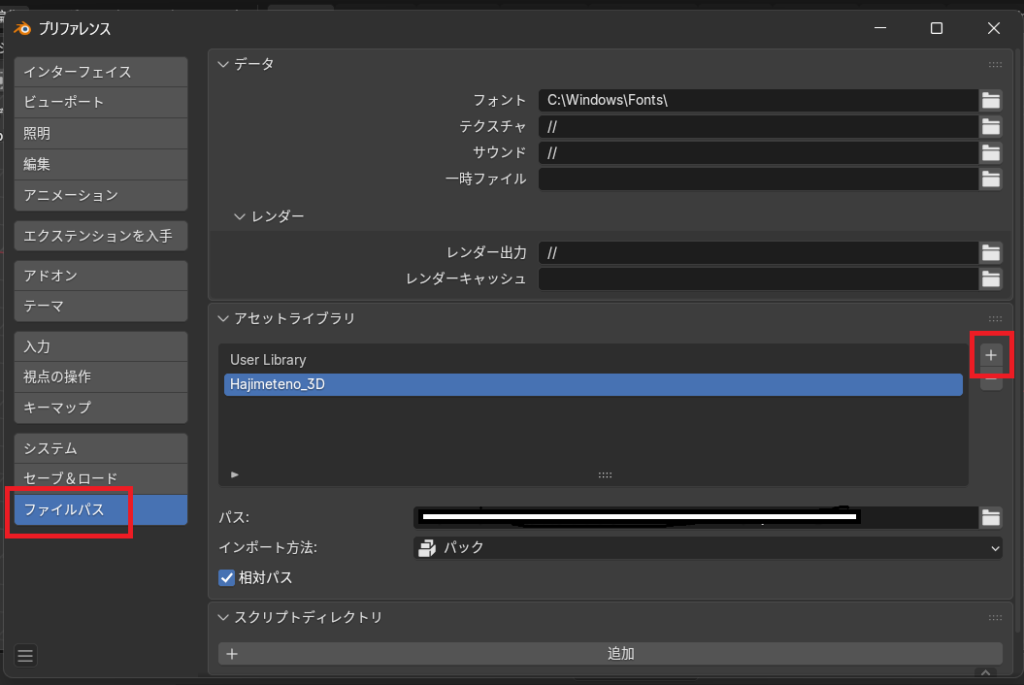1024x685 pixels.
Task: Browse folder for asset library パス
Action: pos(990,517)
